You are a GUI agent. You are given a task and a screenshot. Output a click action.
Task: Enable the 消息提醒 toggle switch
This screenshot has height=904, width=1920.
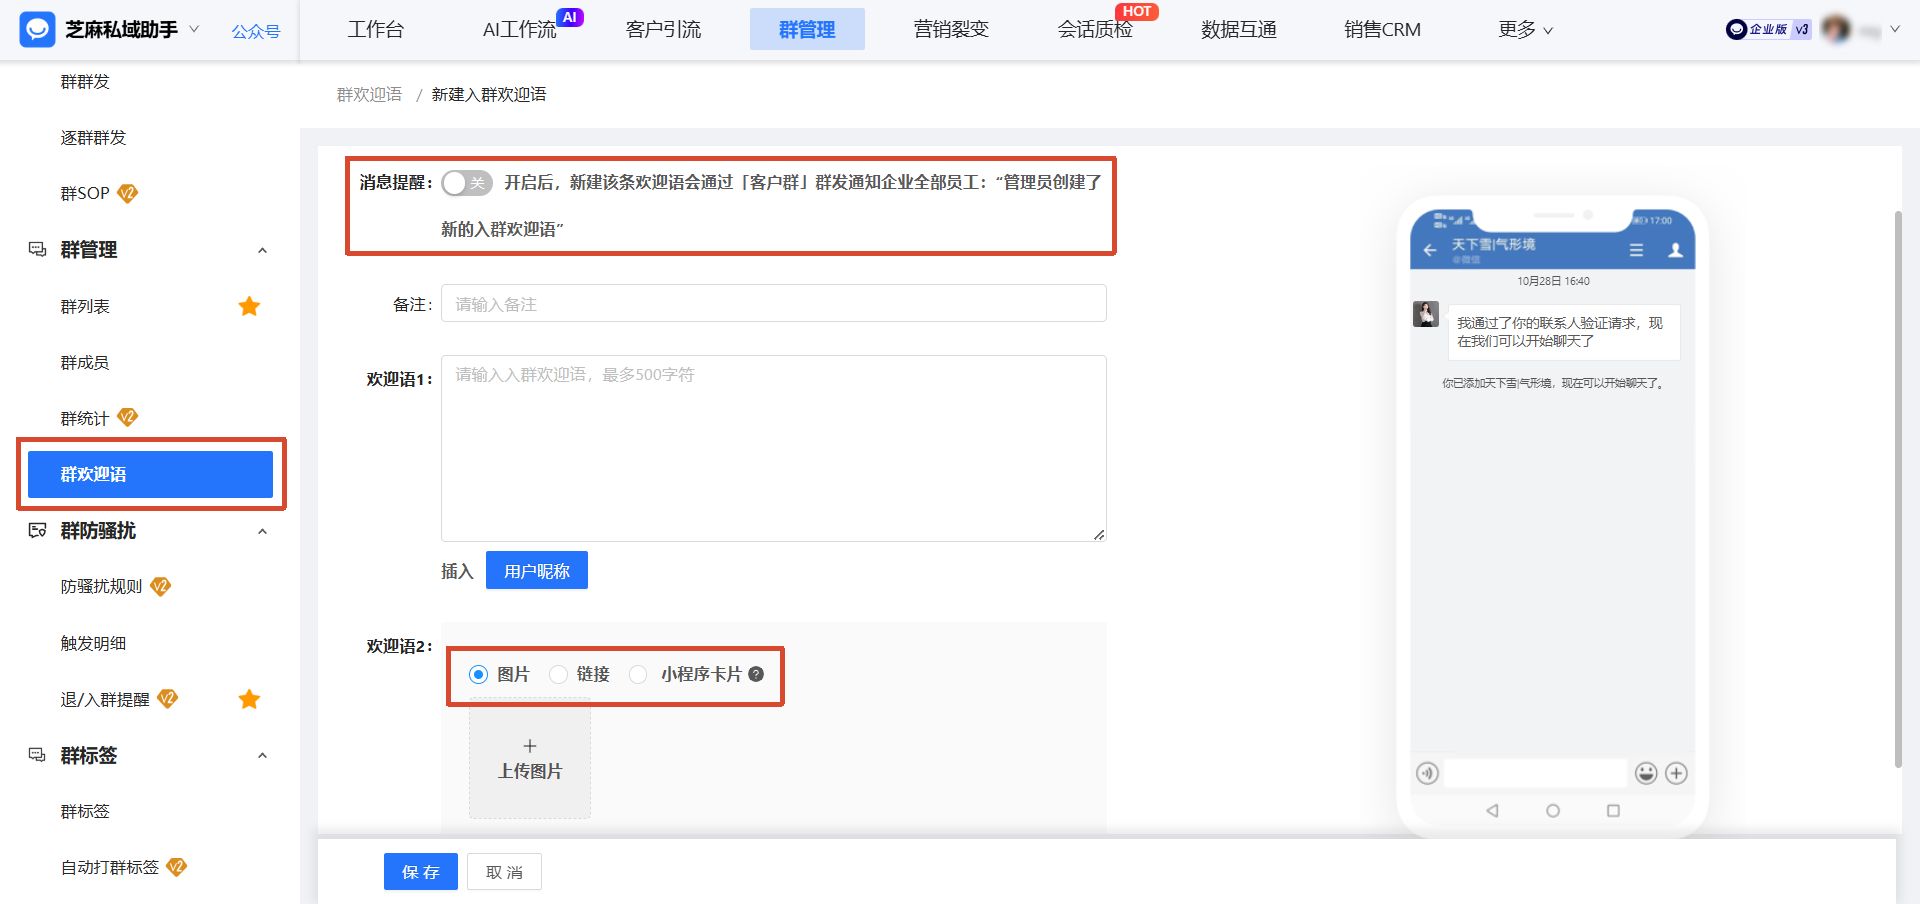point(466,183)
